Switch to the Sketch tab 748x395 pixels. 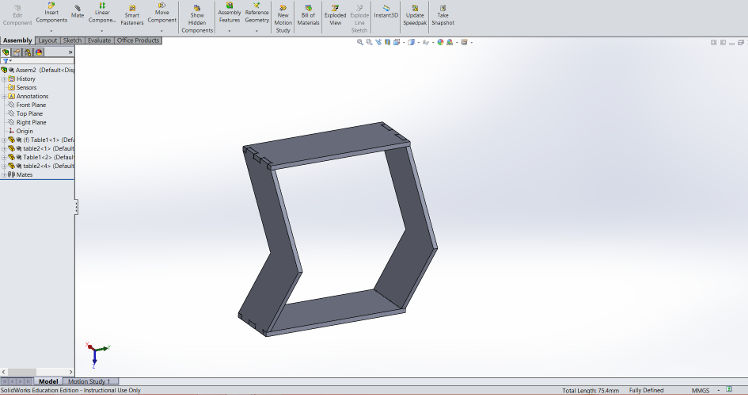73,41
